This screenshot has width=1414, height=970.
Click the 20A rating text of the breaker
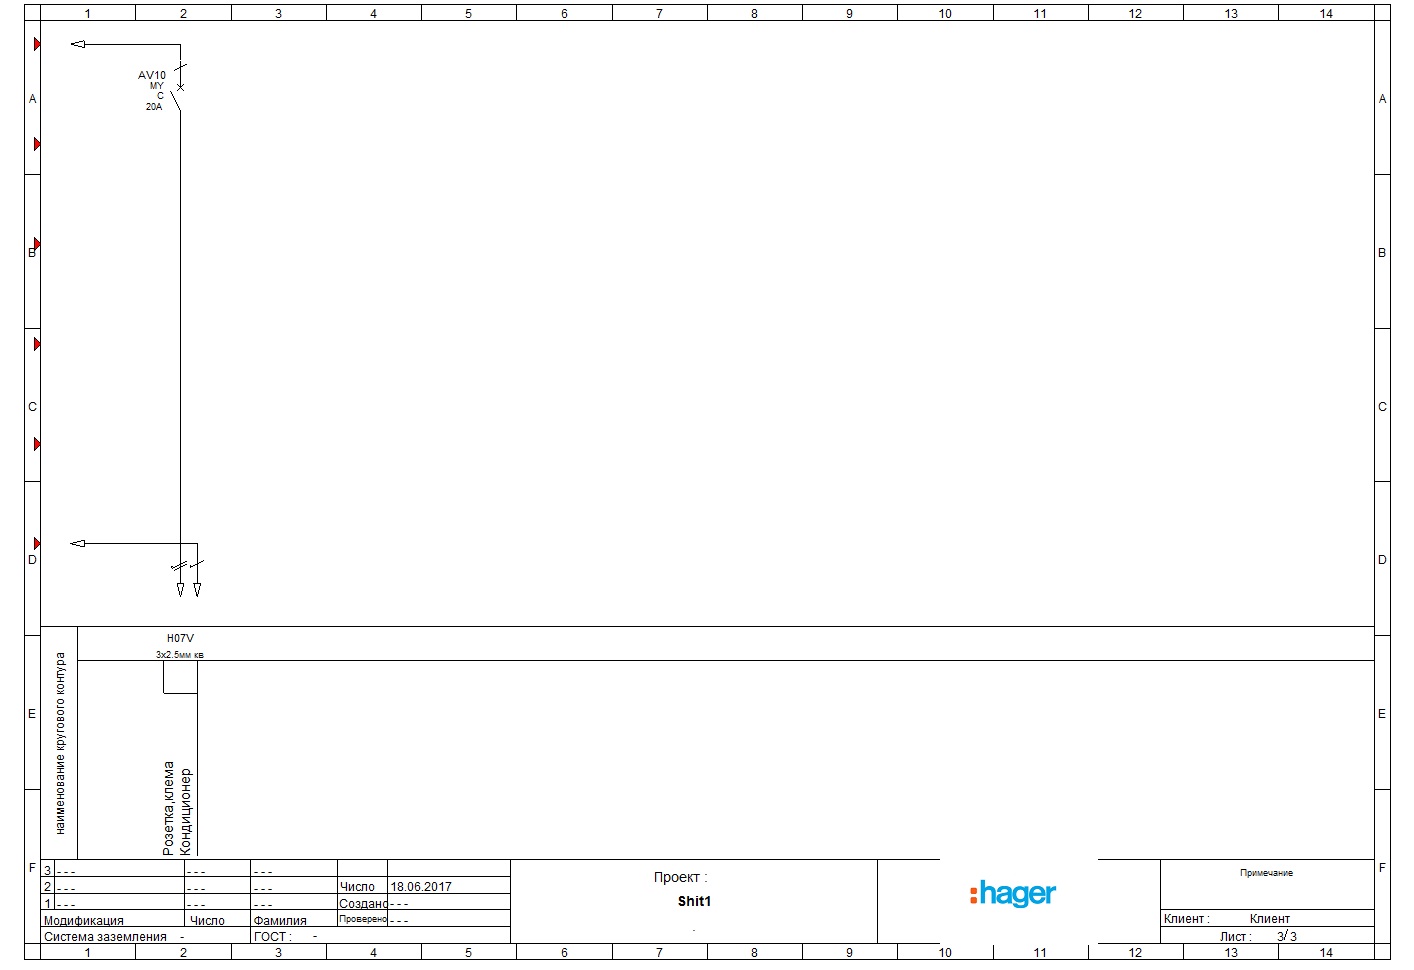click(154, 107)
